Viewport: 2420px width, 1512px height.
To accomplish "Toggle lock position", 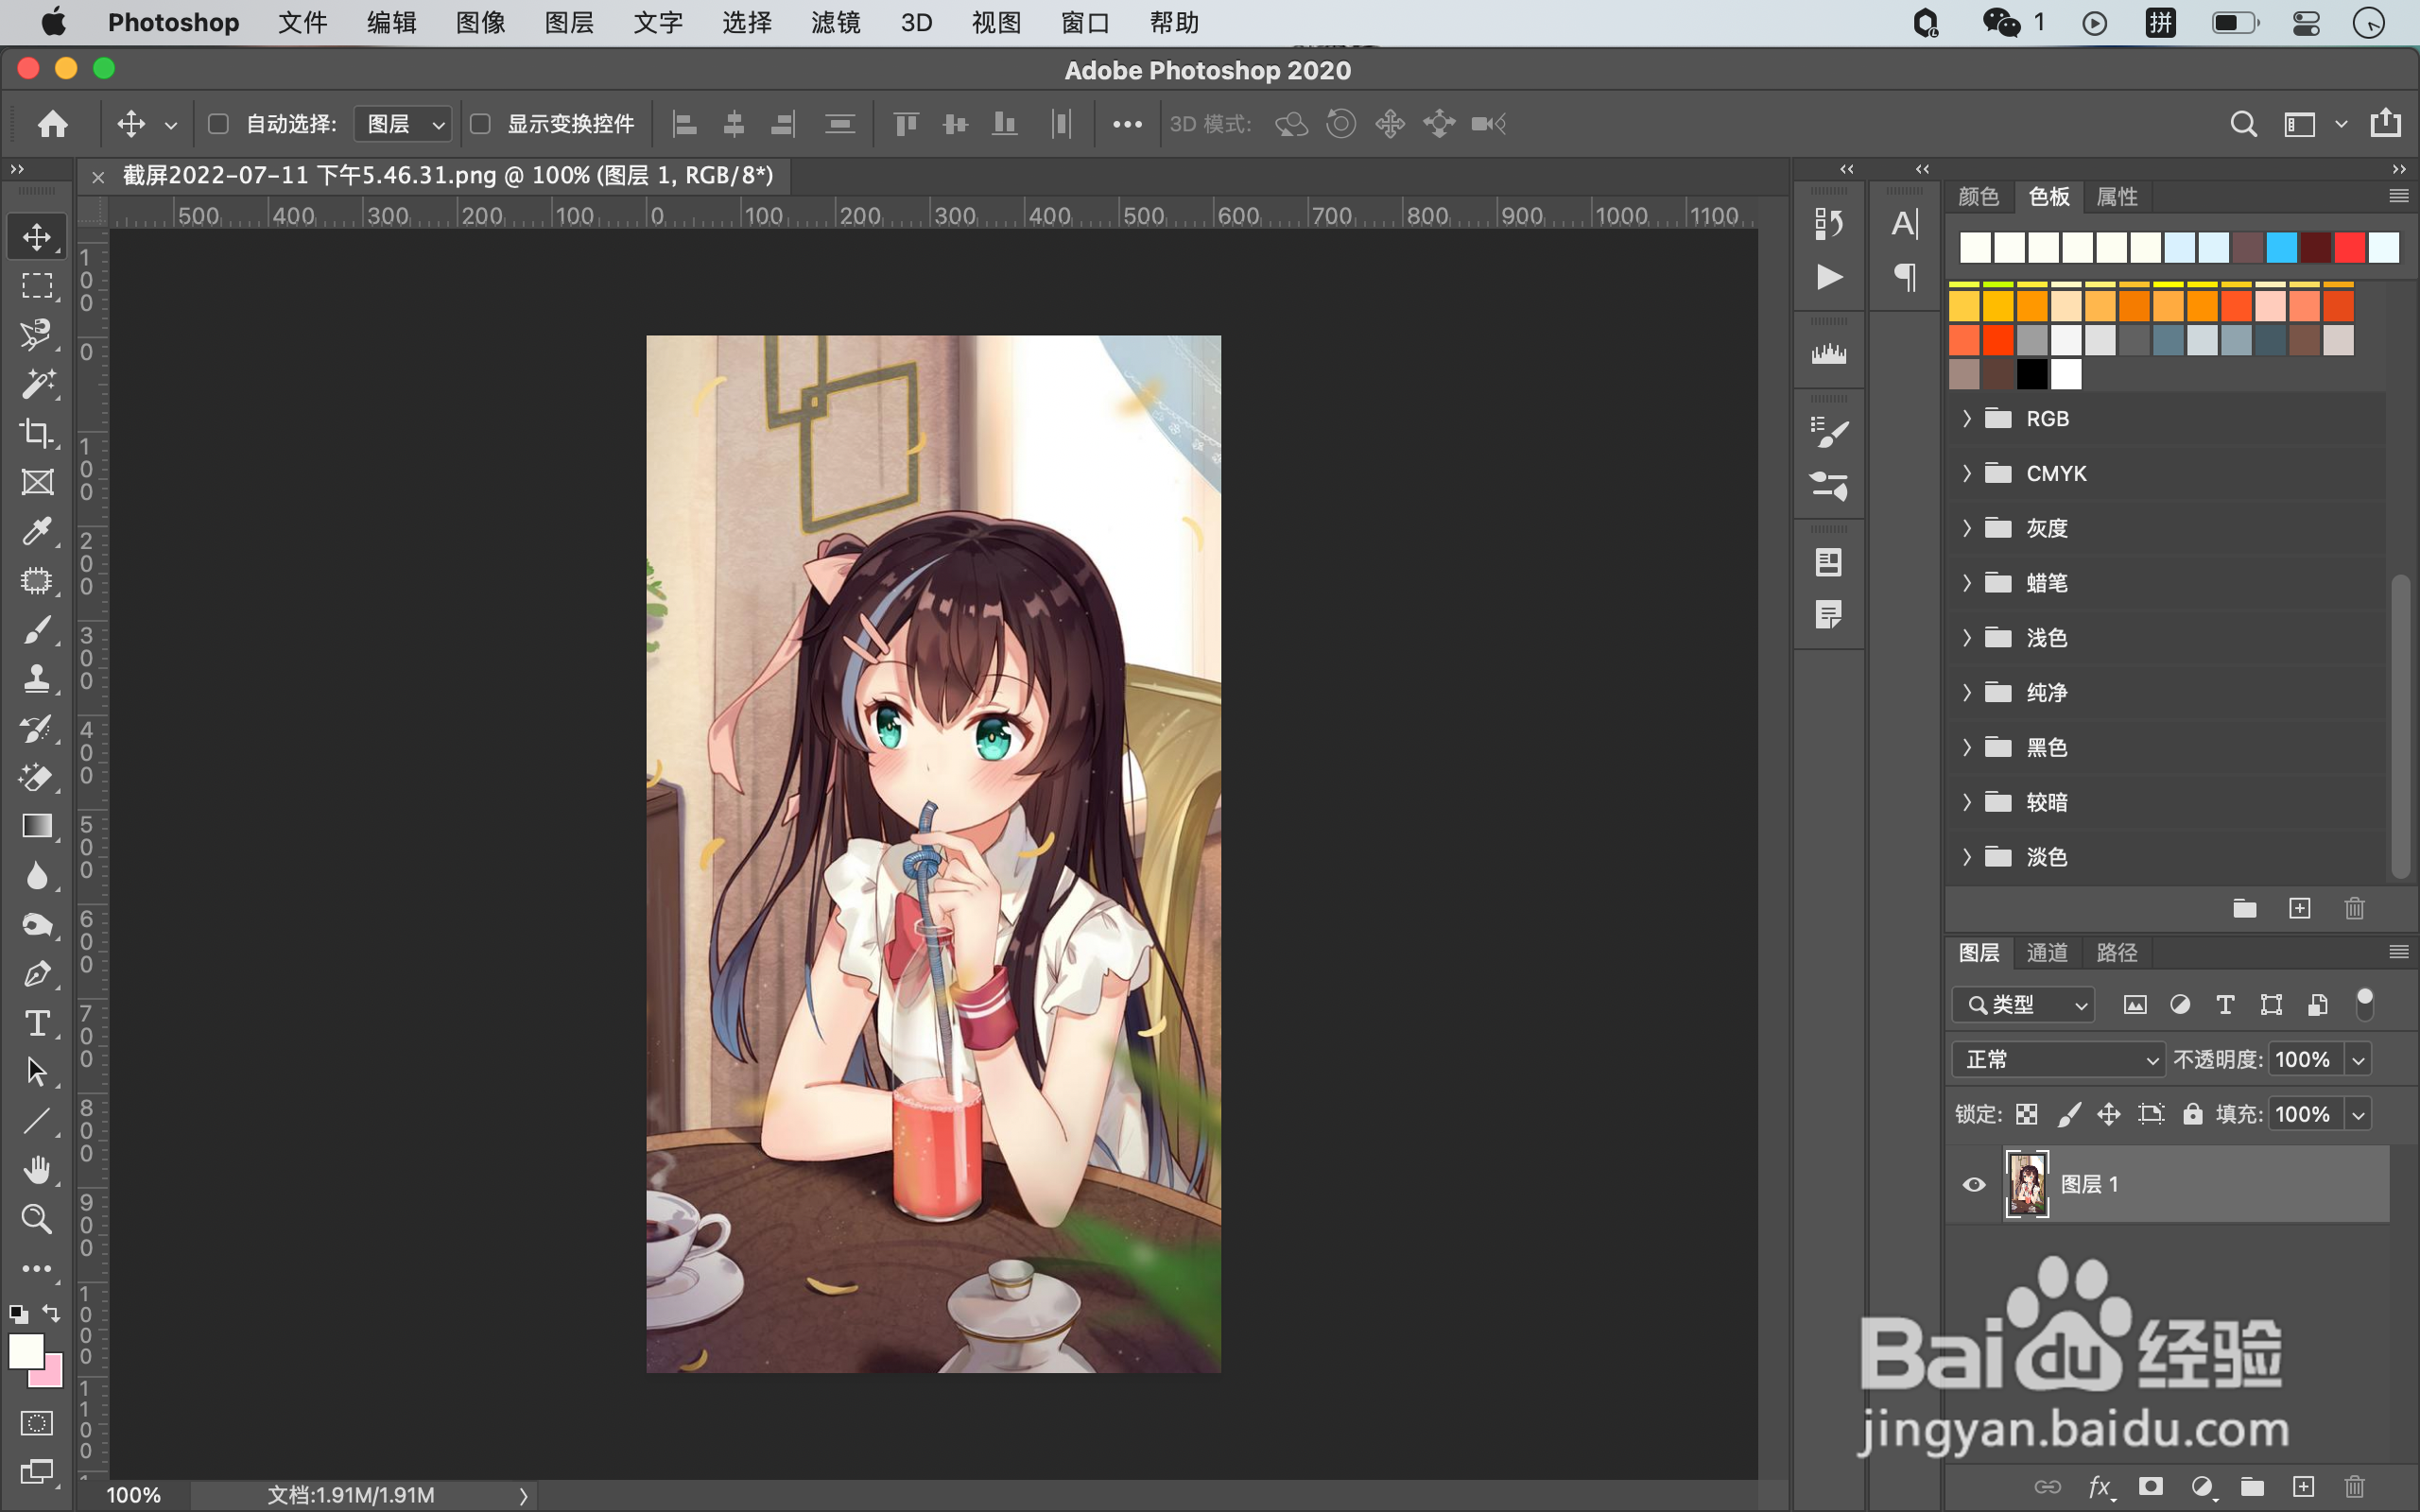I will [x=2109, y=1114].
